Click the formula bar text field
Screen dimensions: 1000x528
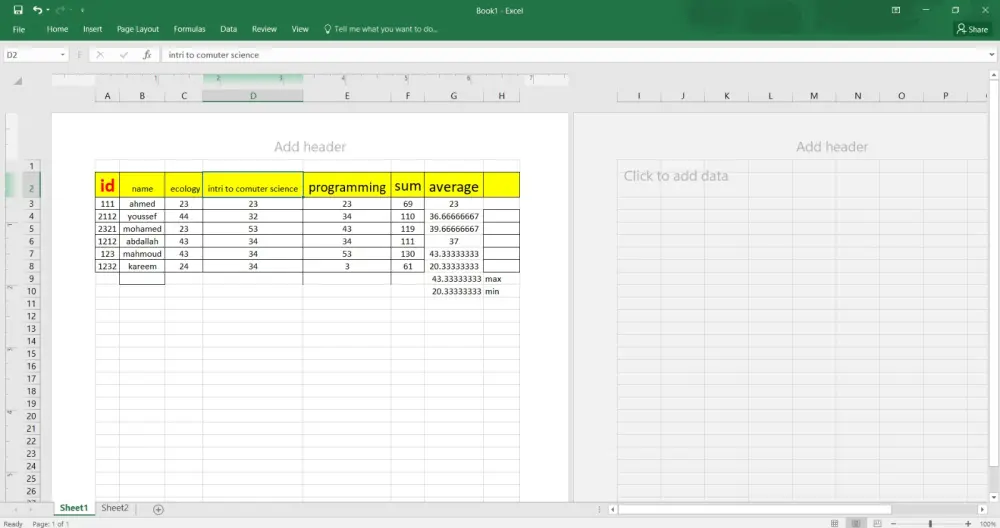572,55
